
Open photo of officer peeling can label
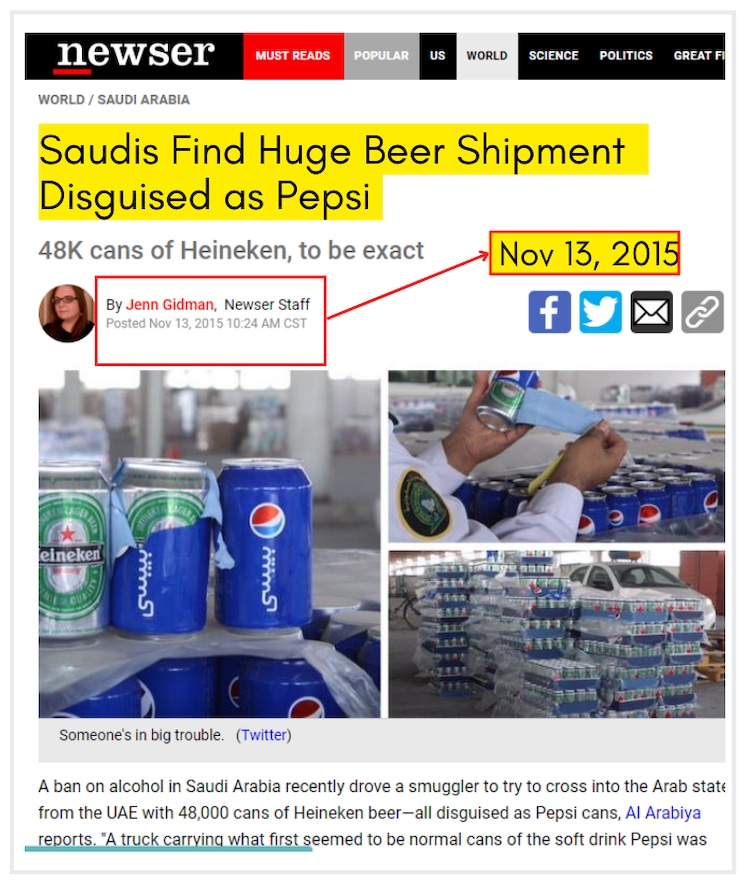tap(556, 456)
